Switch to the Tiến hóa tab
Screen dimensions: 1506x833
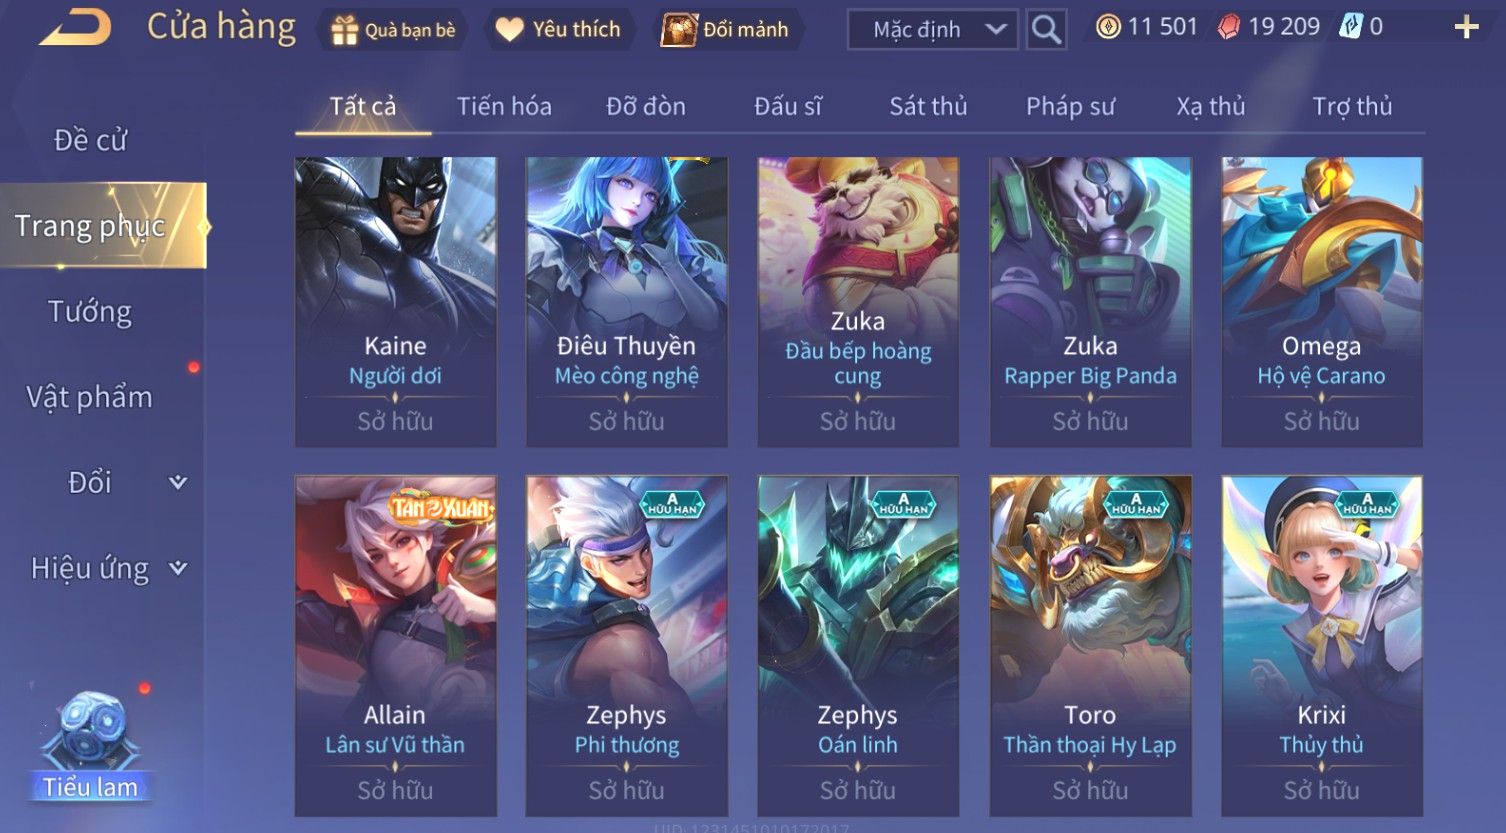504,106
